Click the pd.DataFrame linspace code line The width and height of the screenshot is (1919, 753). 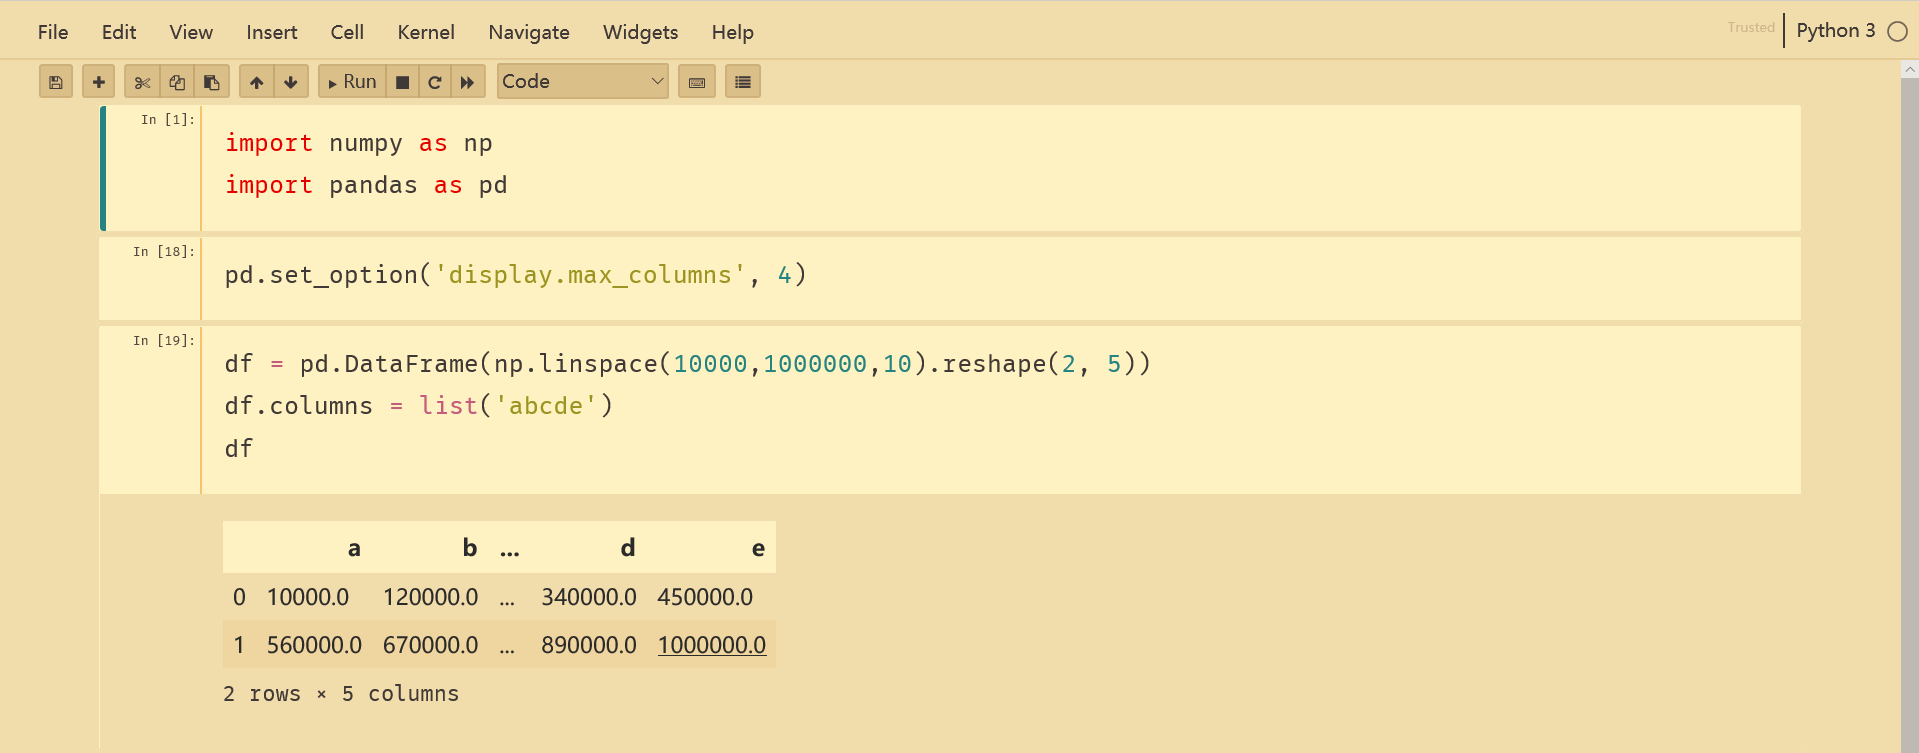point(688,364)
